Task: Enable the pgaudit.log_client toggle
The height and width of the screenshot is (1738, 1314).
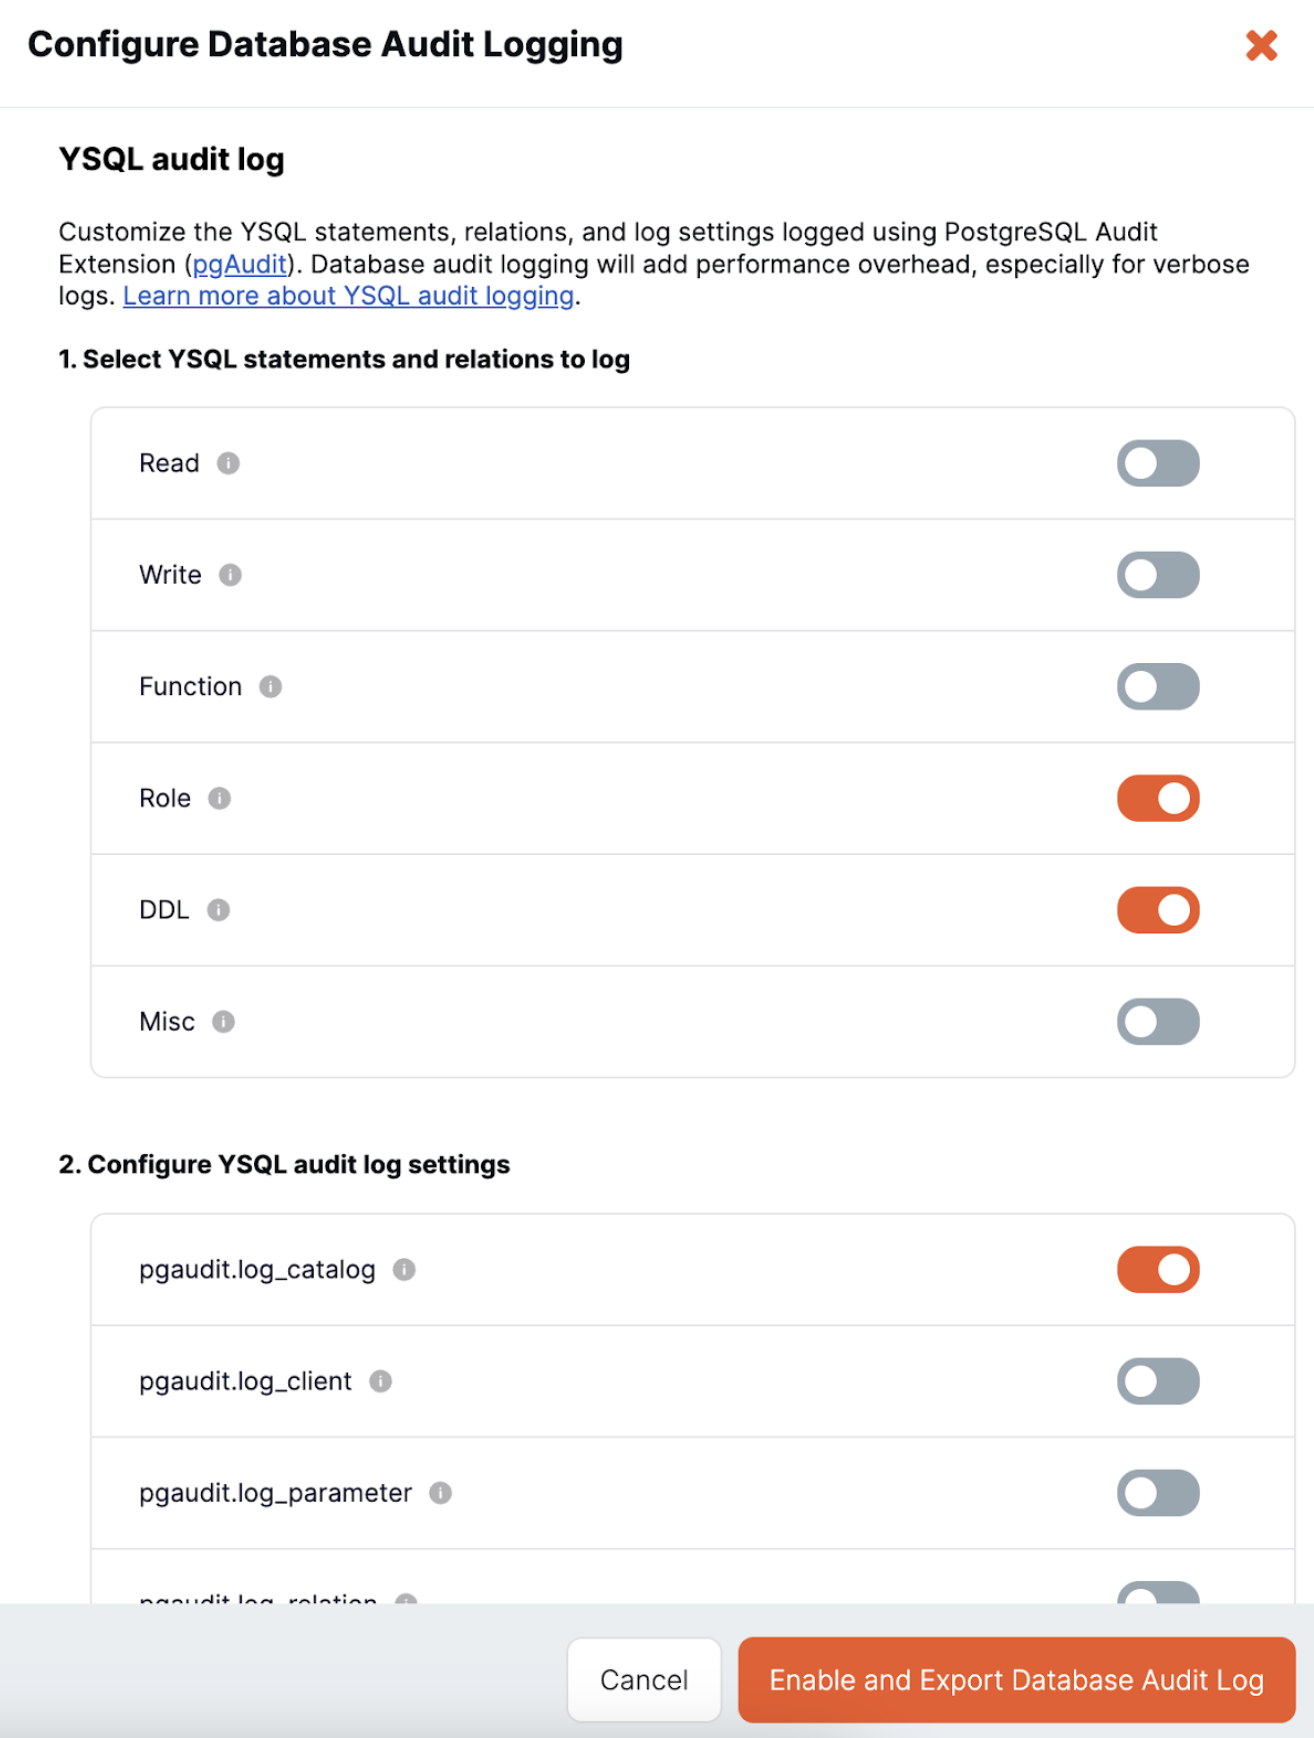Action: [1157, 1381]
